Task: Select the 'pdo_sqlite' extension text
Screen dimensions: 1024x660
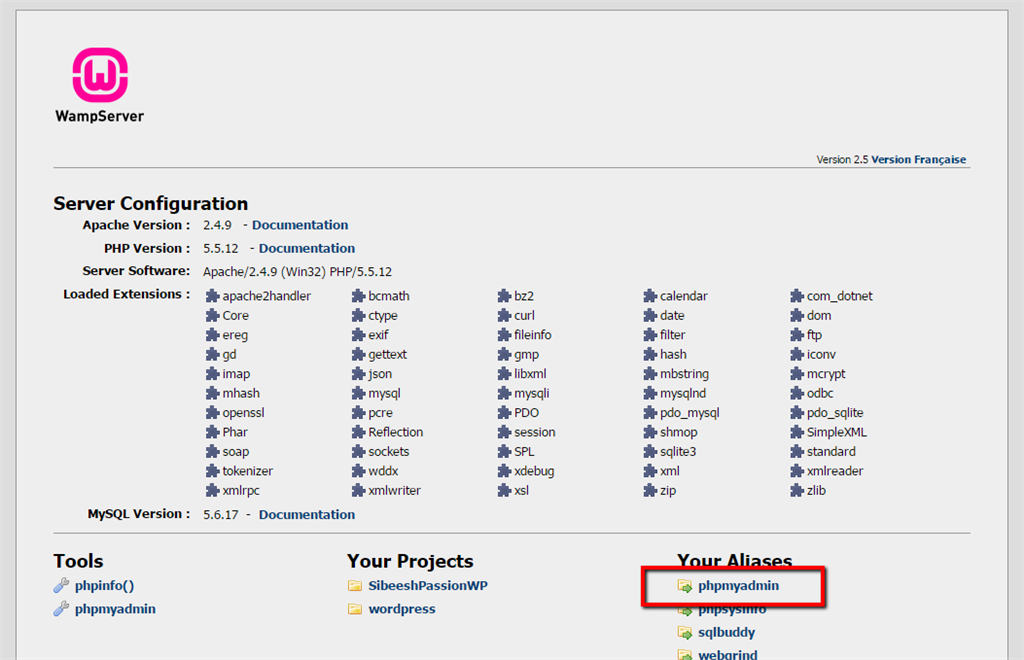Action: (x=835, y=413)
